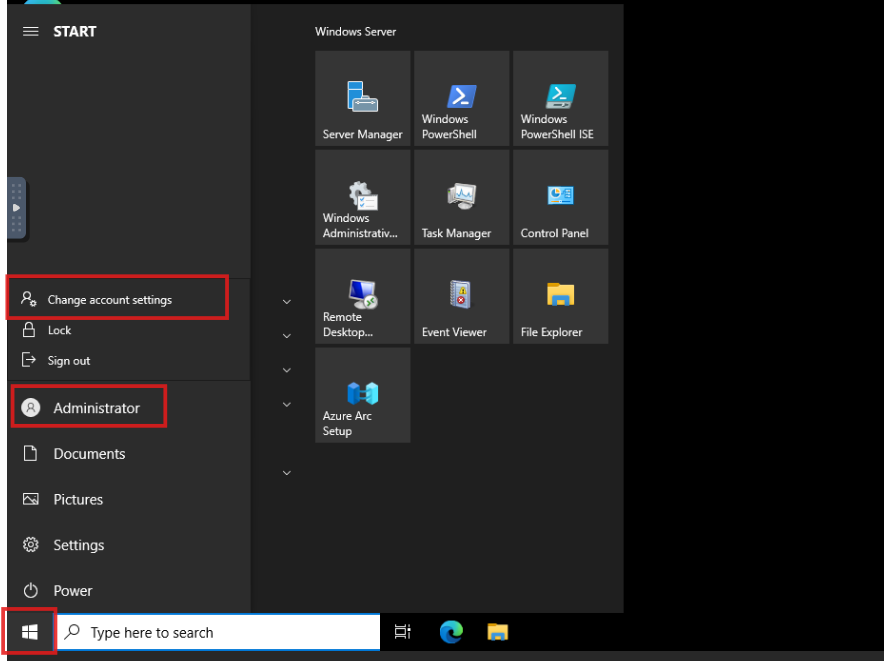Click the Sign out arrow icon
884x661 pixels.
click(x=29, y=360)
